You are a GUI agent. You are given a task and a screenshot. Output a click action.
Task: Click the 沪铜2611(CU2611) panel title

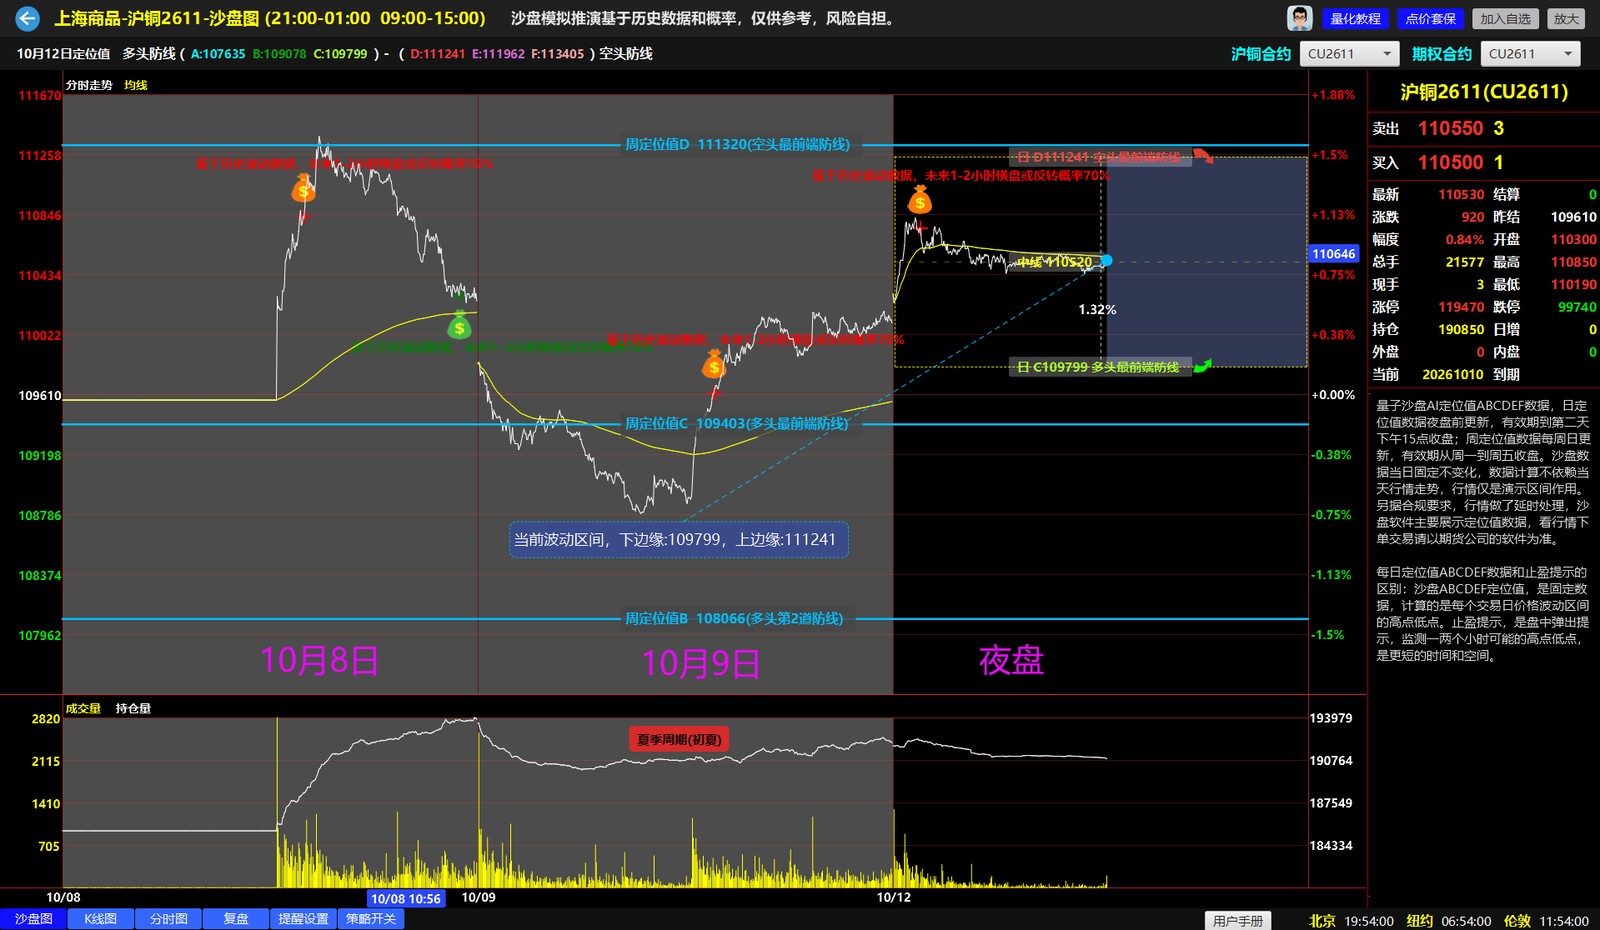click(x=1483, y=92)
